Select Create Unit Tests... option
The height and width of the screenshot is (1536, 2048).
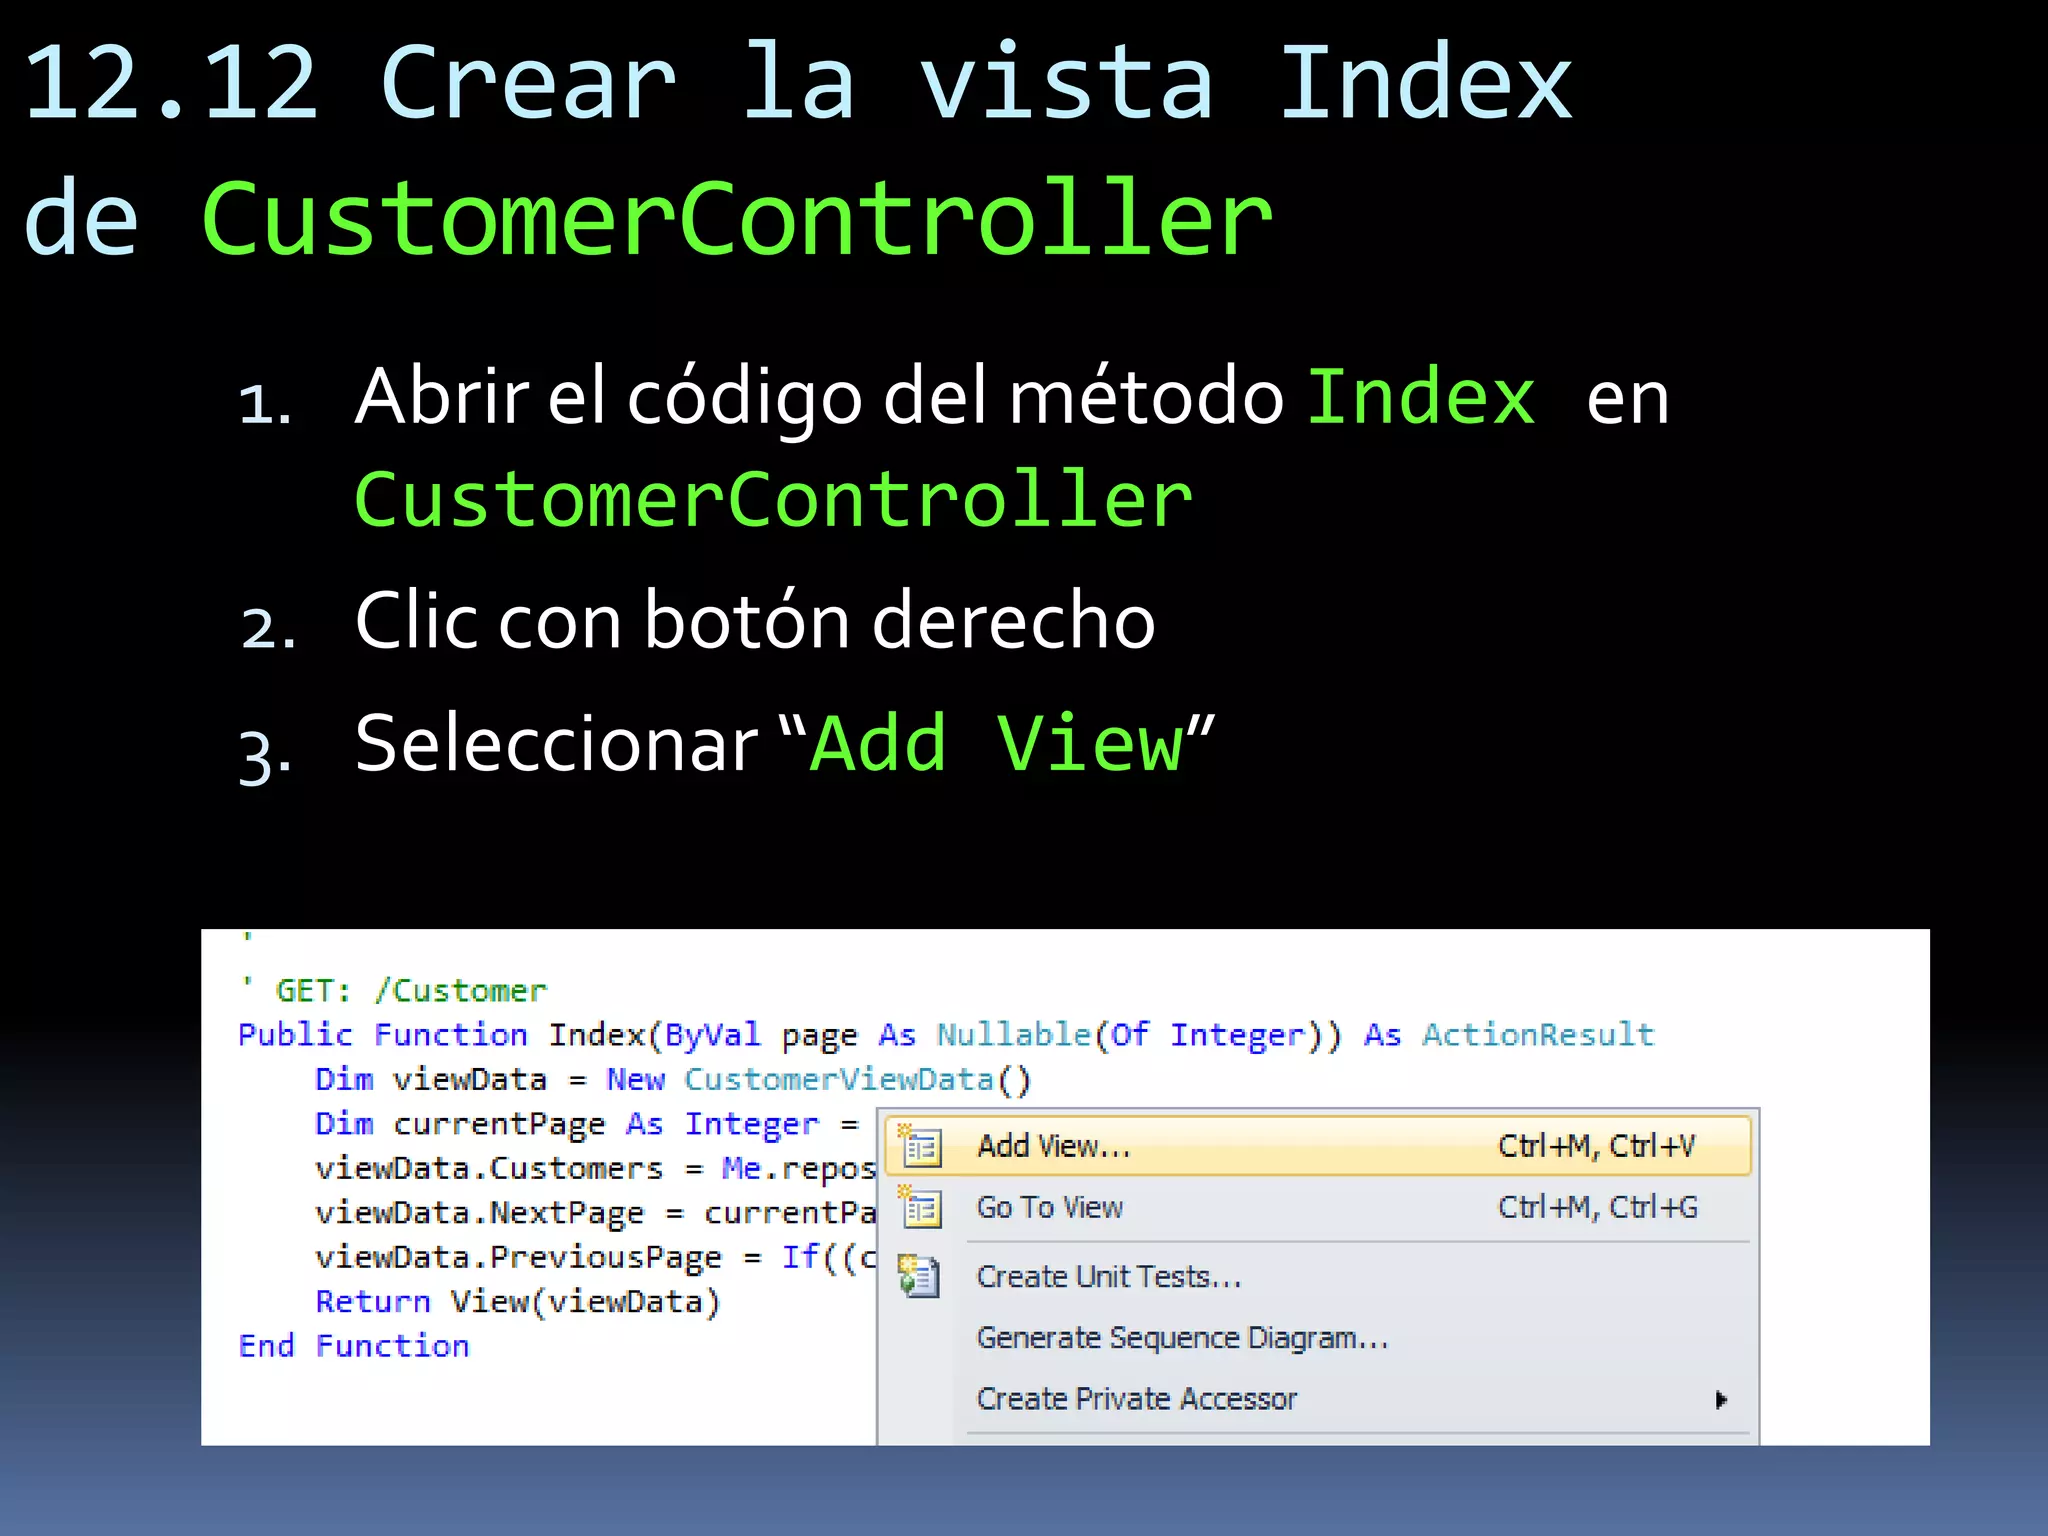click(1109, 1277)
